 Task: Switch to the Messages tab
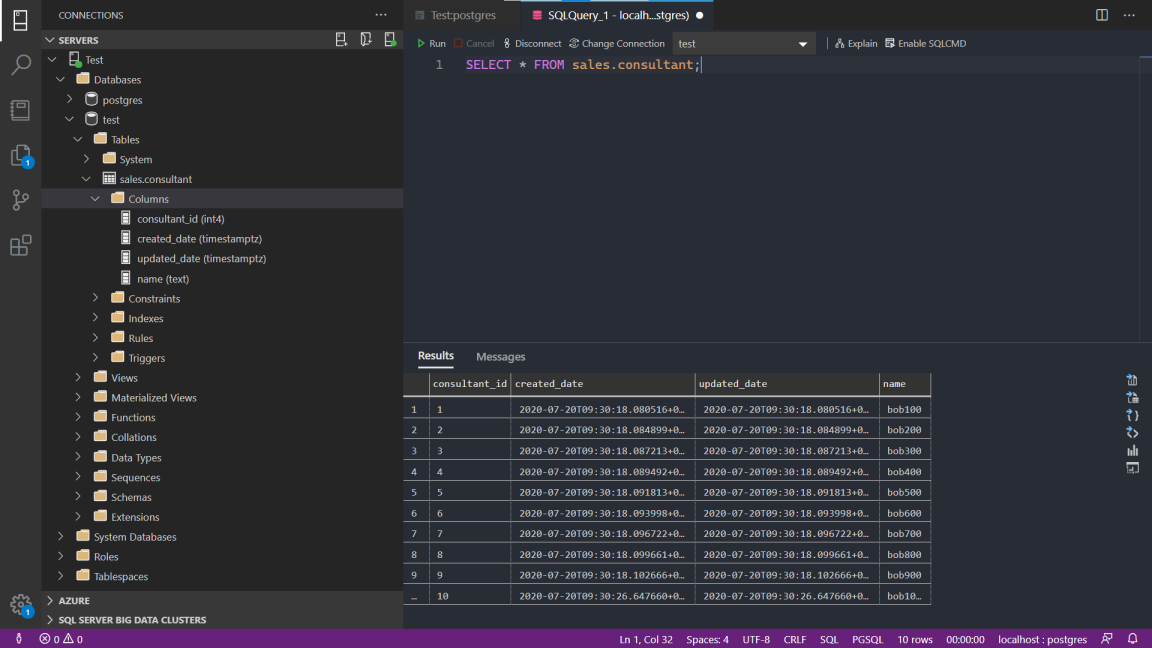(500, 356)
